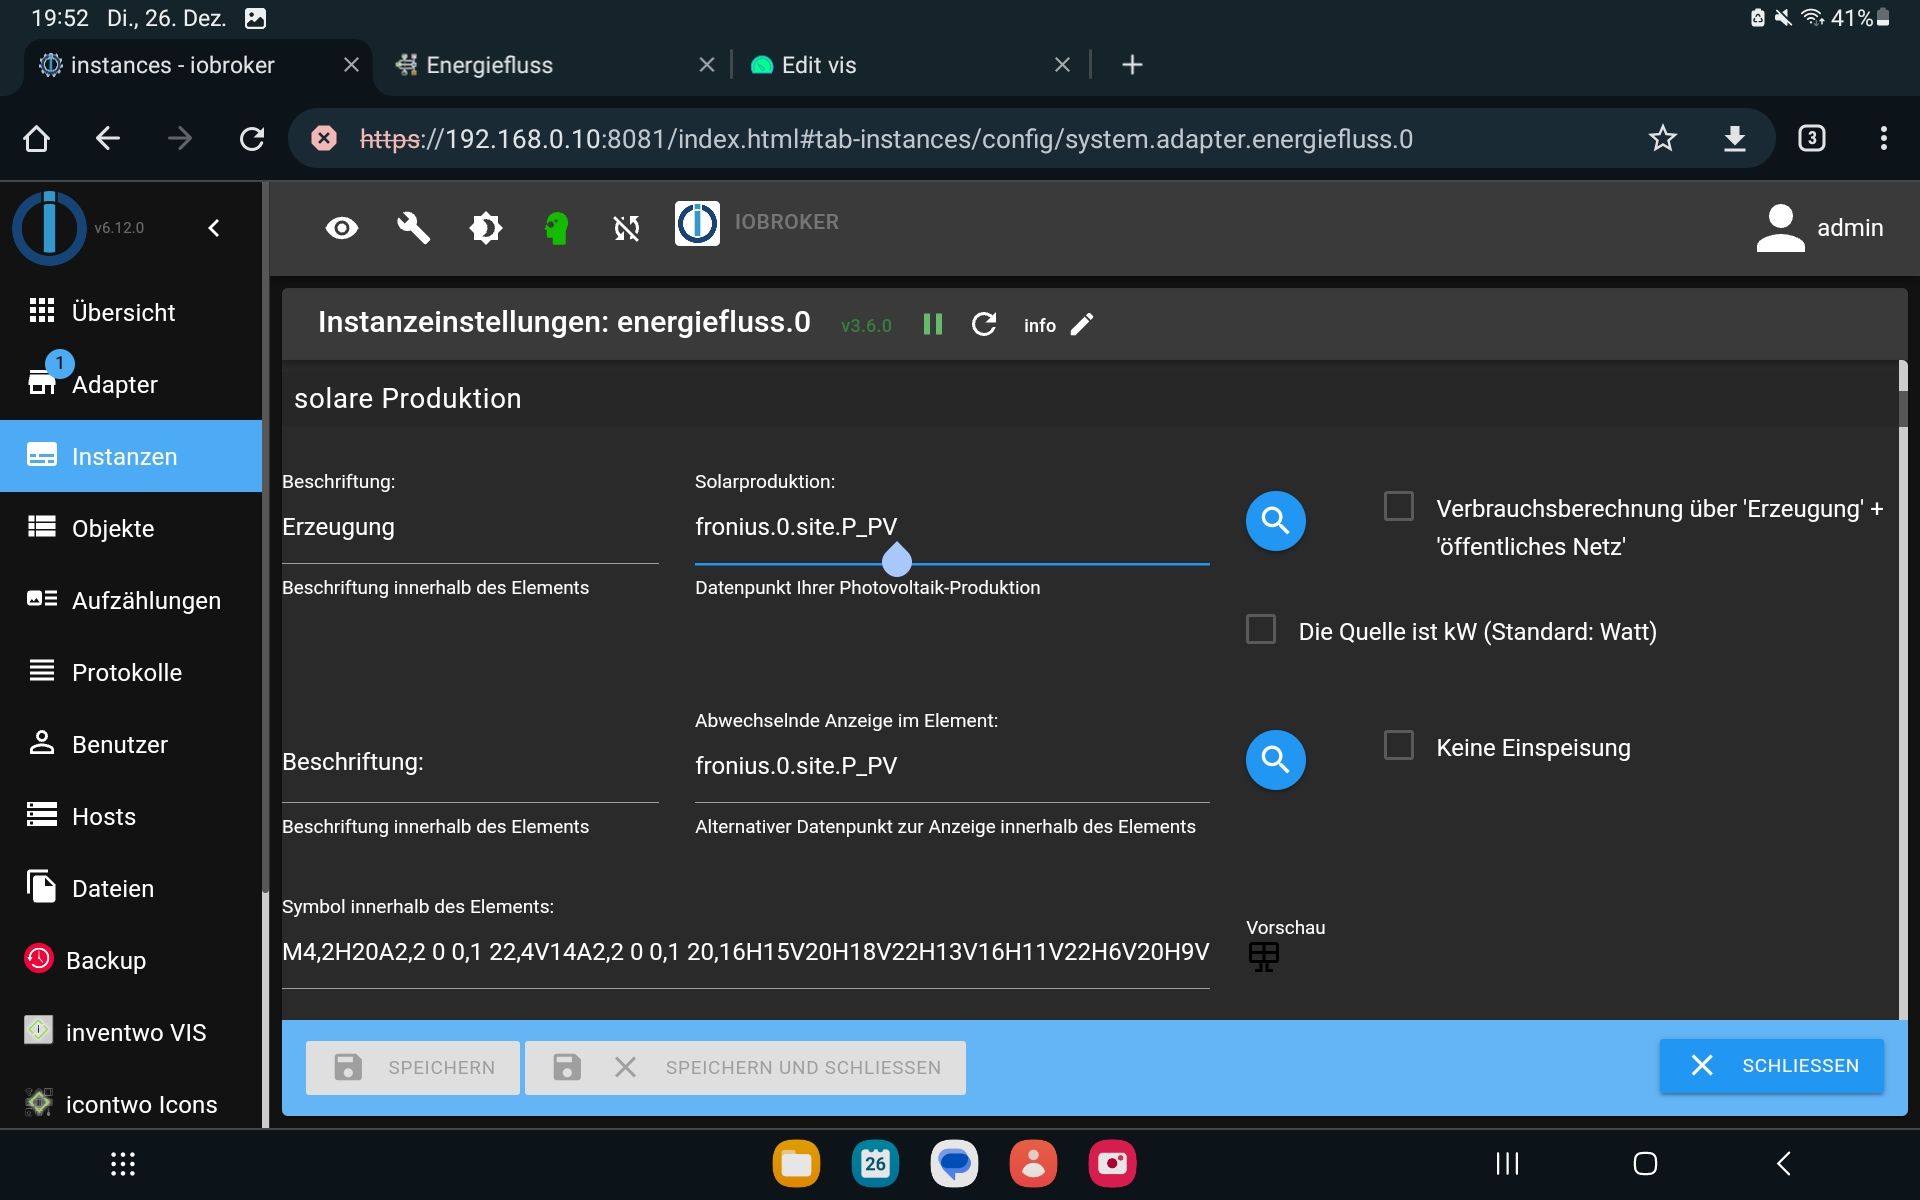This screenshot has width=1920, height=1200.
Task: Drag the Solarproduktion field slider
Action: click(896, 559)
